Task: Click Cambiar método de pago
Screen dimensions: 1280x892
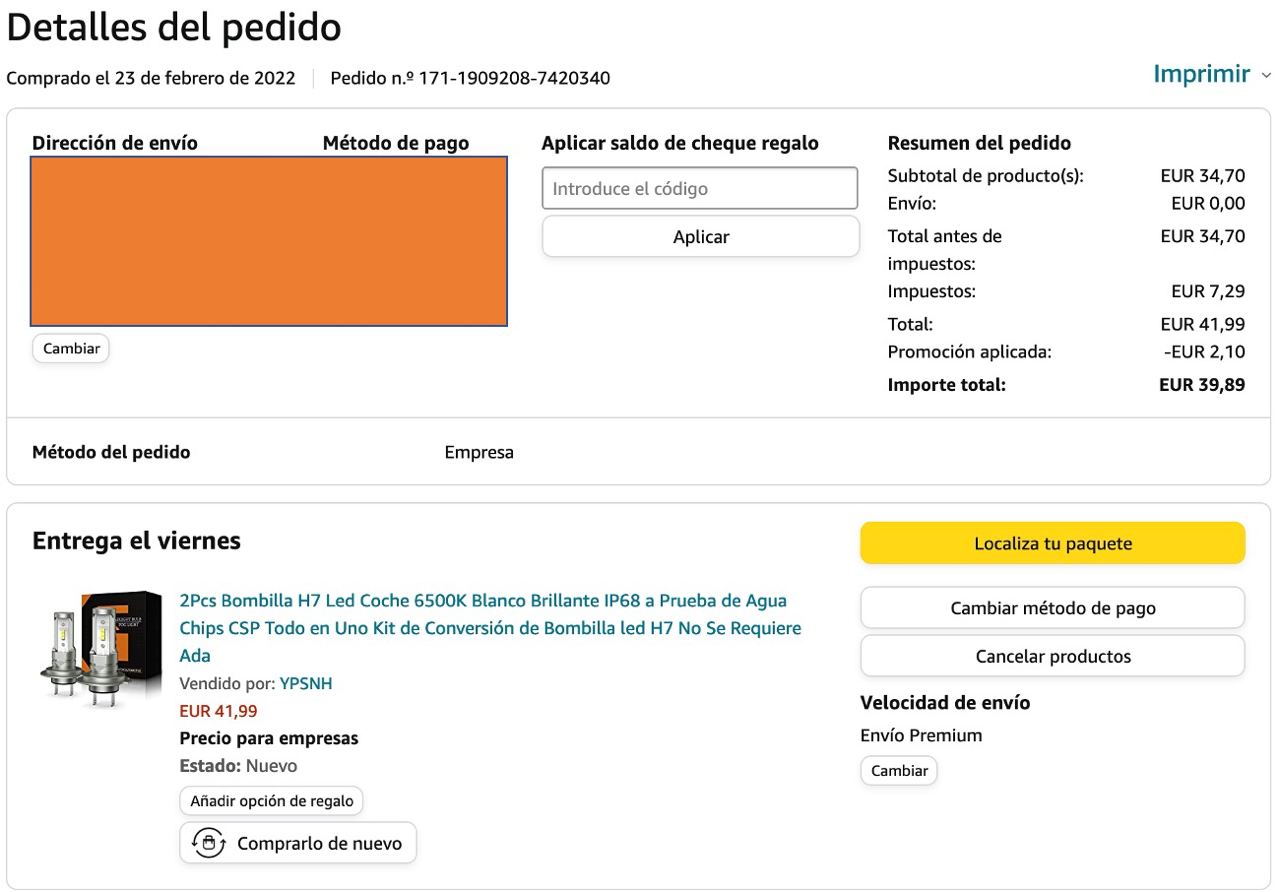Action: click(x=1052, y=608)
